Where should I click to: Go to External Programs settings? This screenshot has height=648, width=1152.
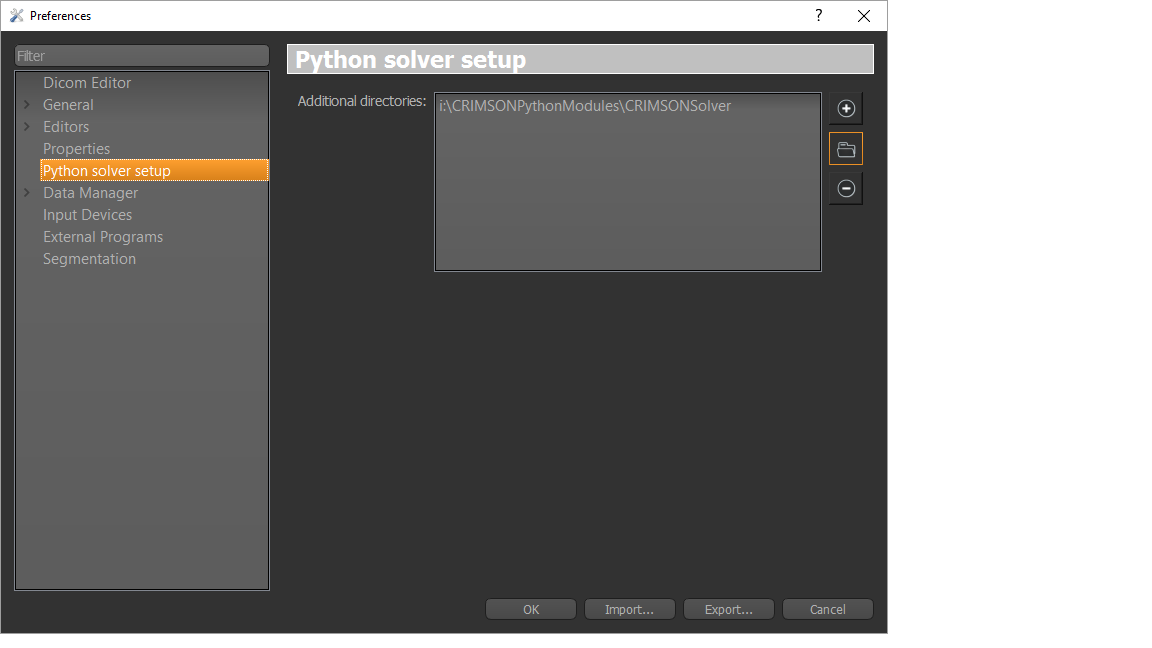point(103,237)
